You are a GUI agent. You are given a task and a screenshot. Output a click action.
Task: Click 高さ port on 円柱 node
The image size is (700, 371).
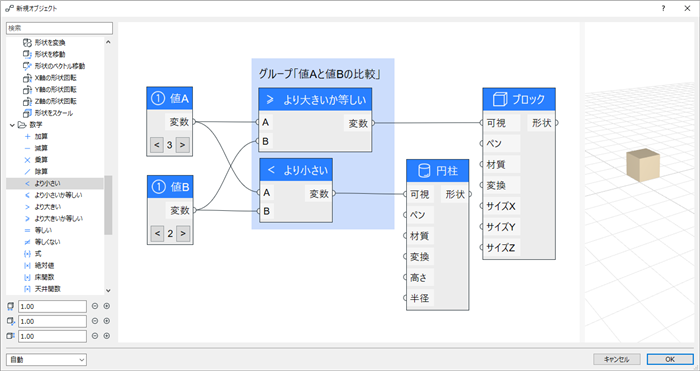(x=405, y=277)
